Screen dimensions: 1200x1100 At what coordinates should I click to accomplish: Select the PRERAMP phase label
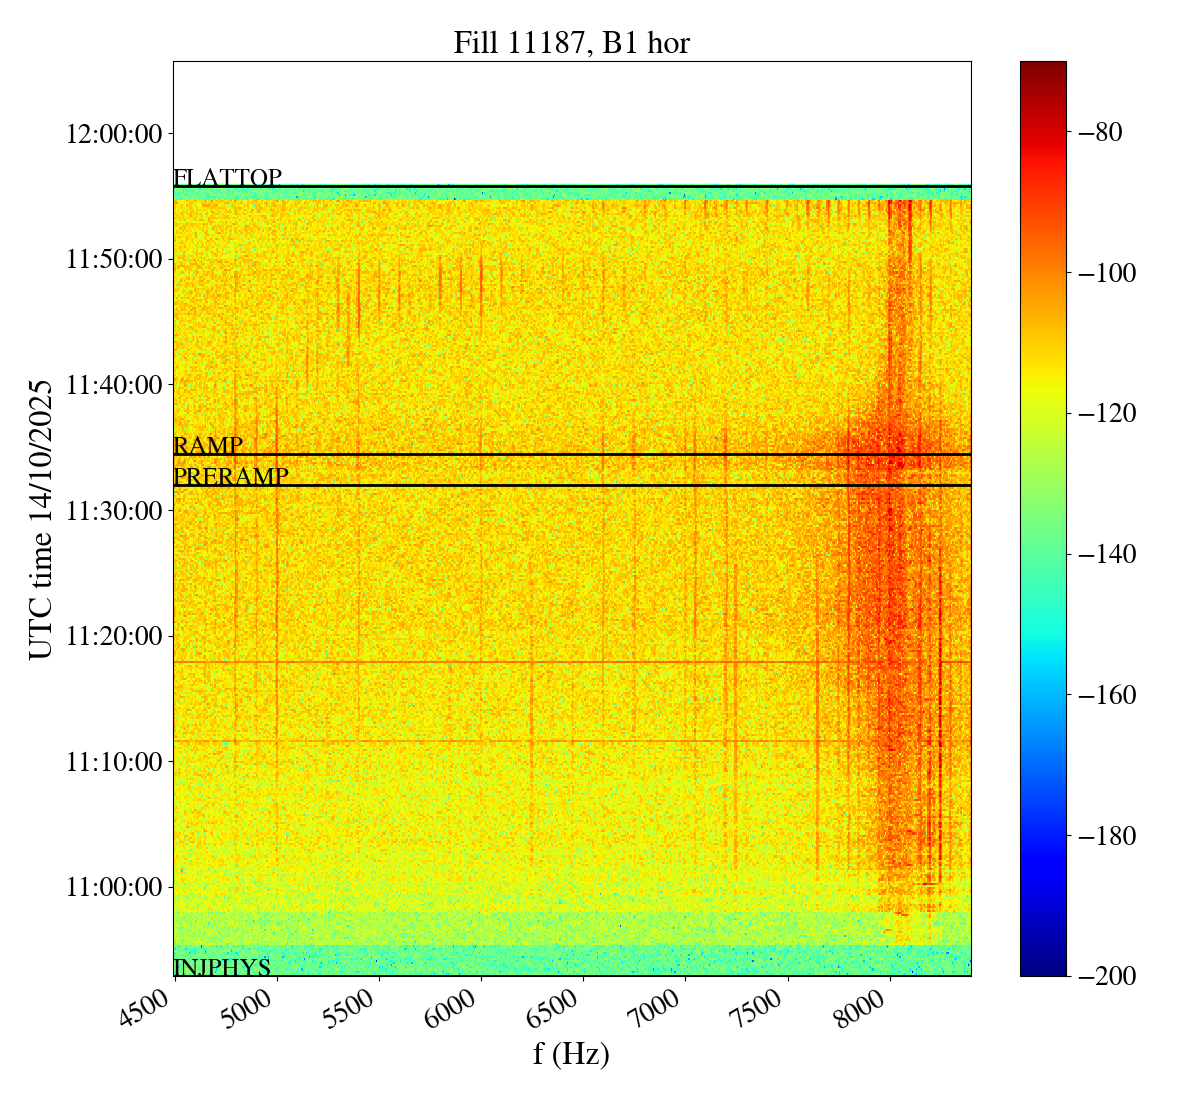[x=230, y=477]
